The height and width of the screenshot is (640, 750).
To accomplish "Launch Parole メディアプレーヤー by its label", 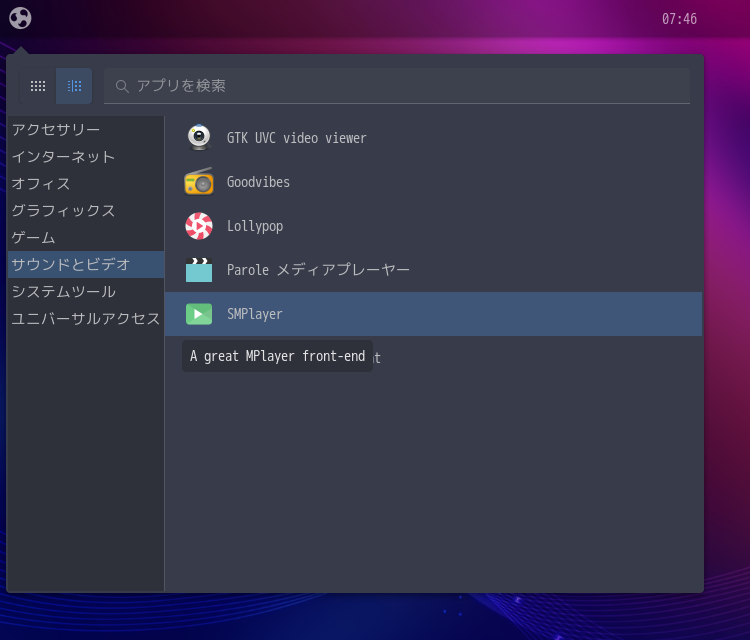I will click(318, 270).
